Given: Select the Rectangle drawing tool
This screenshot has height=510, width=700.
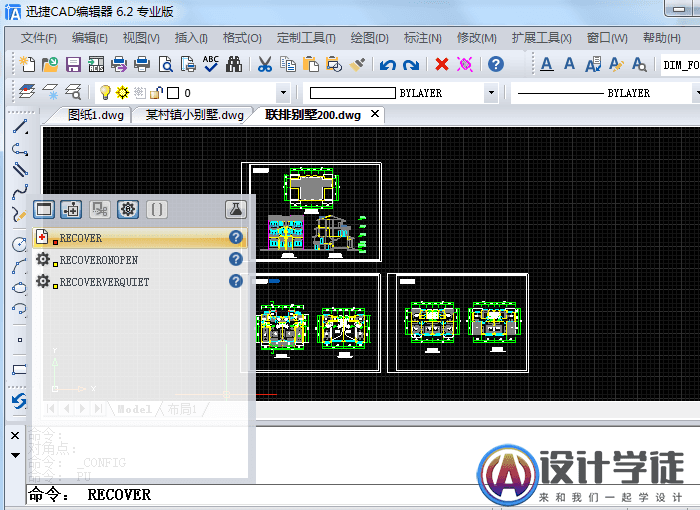Looking at the screenshot, I should [x=19, y=369].
